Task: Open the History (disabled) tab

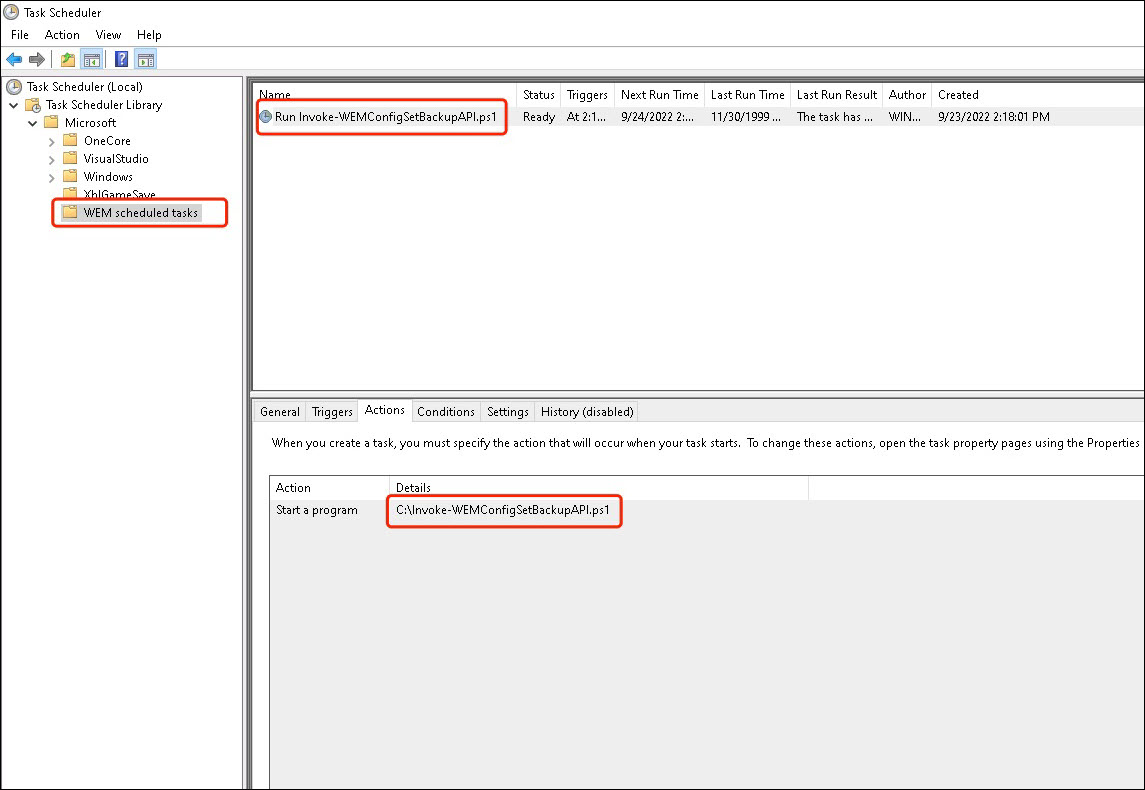Action: [587, 412]
